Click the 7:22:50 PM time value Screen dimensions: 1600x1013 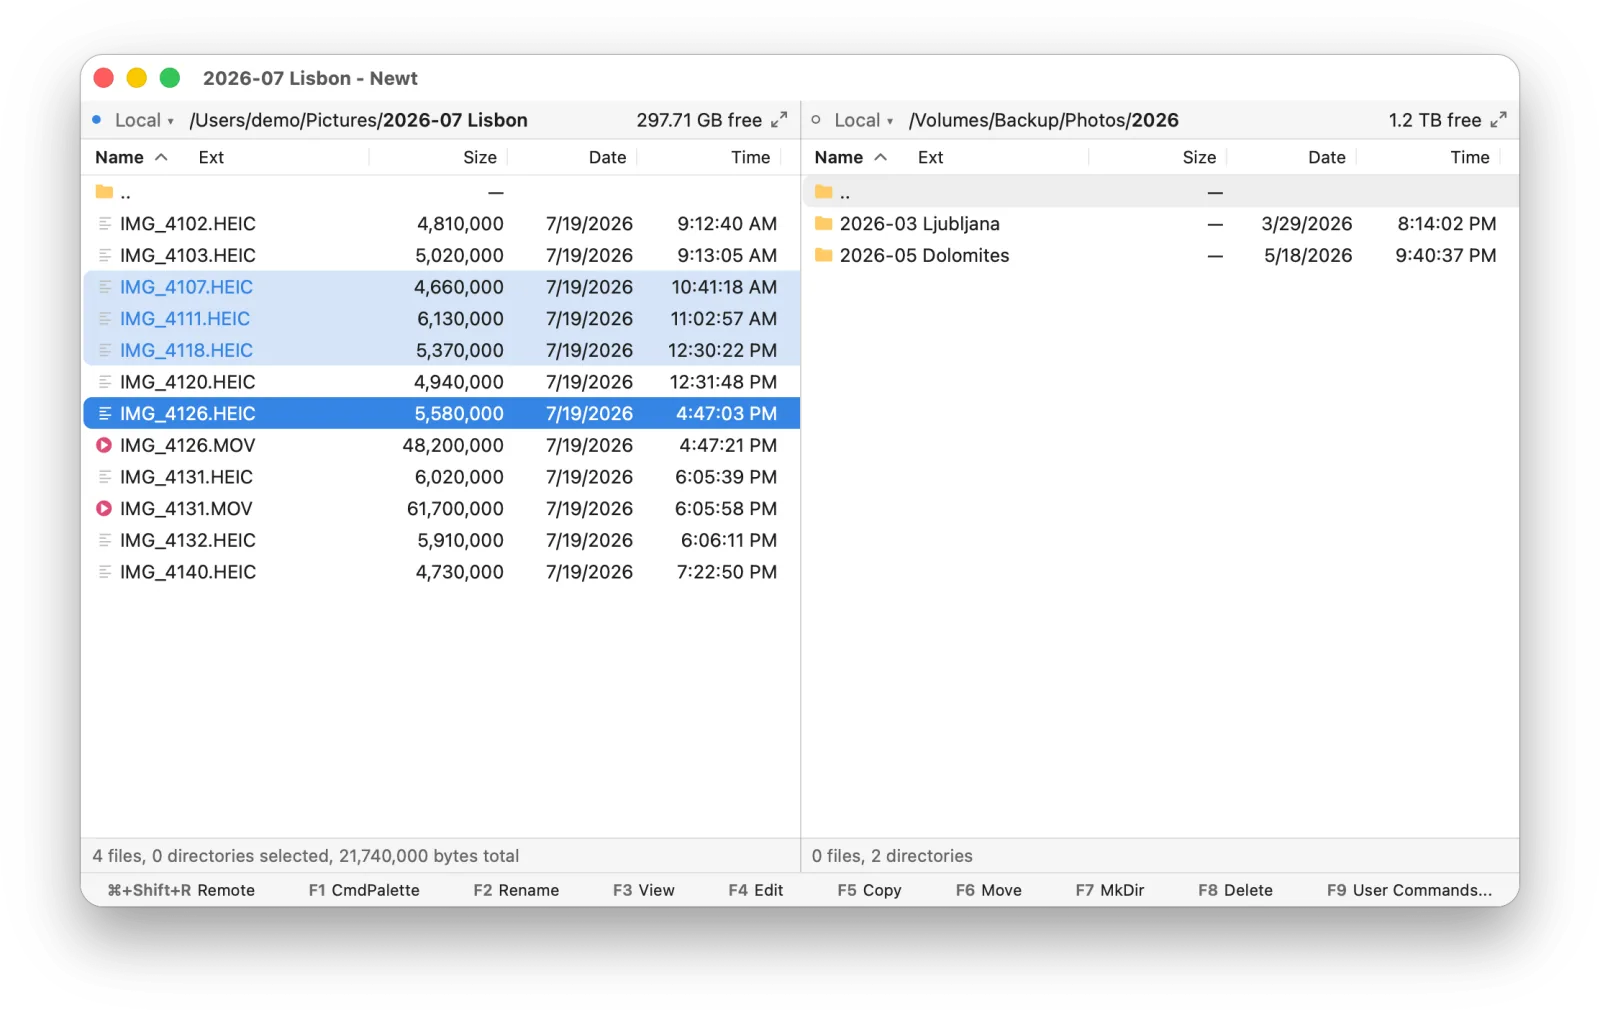click(727, 572)
